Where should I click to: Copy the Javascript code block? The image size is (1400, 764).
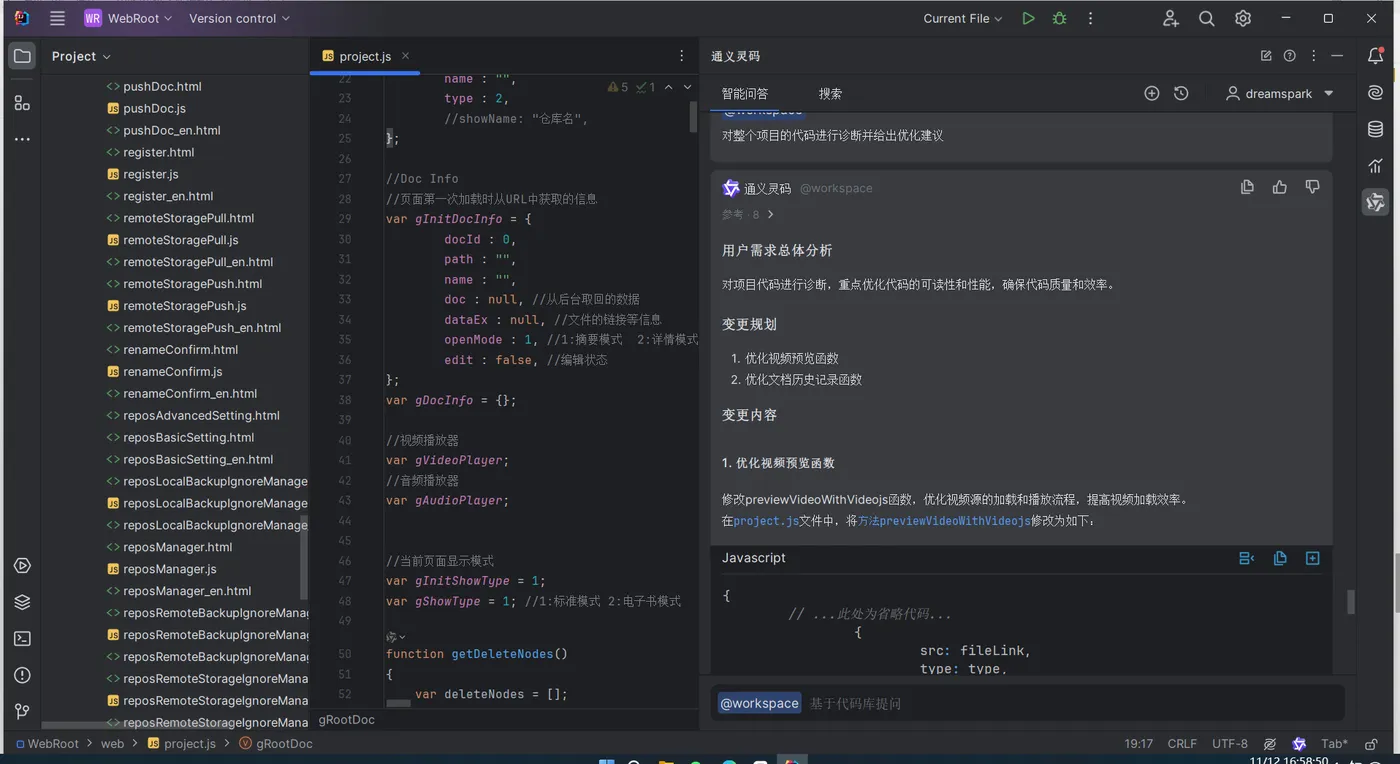1280,558
